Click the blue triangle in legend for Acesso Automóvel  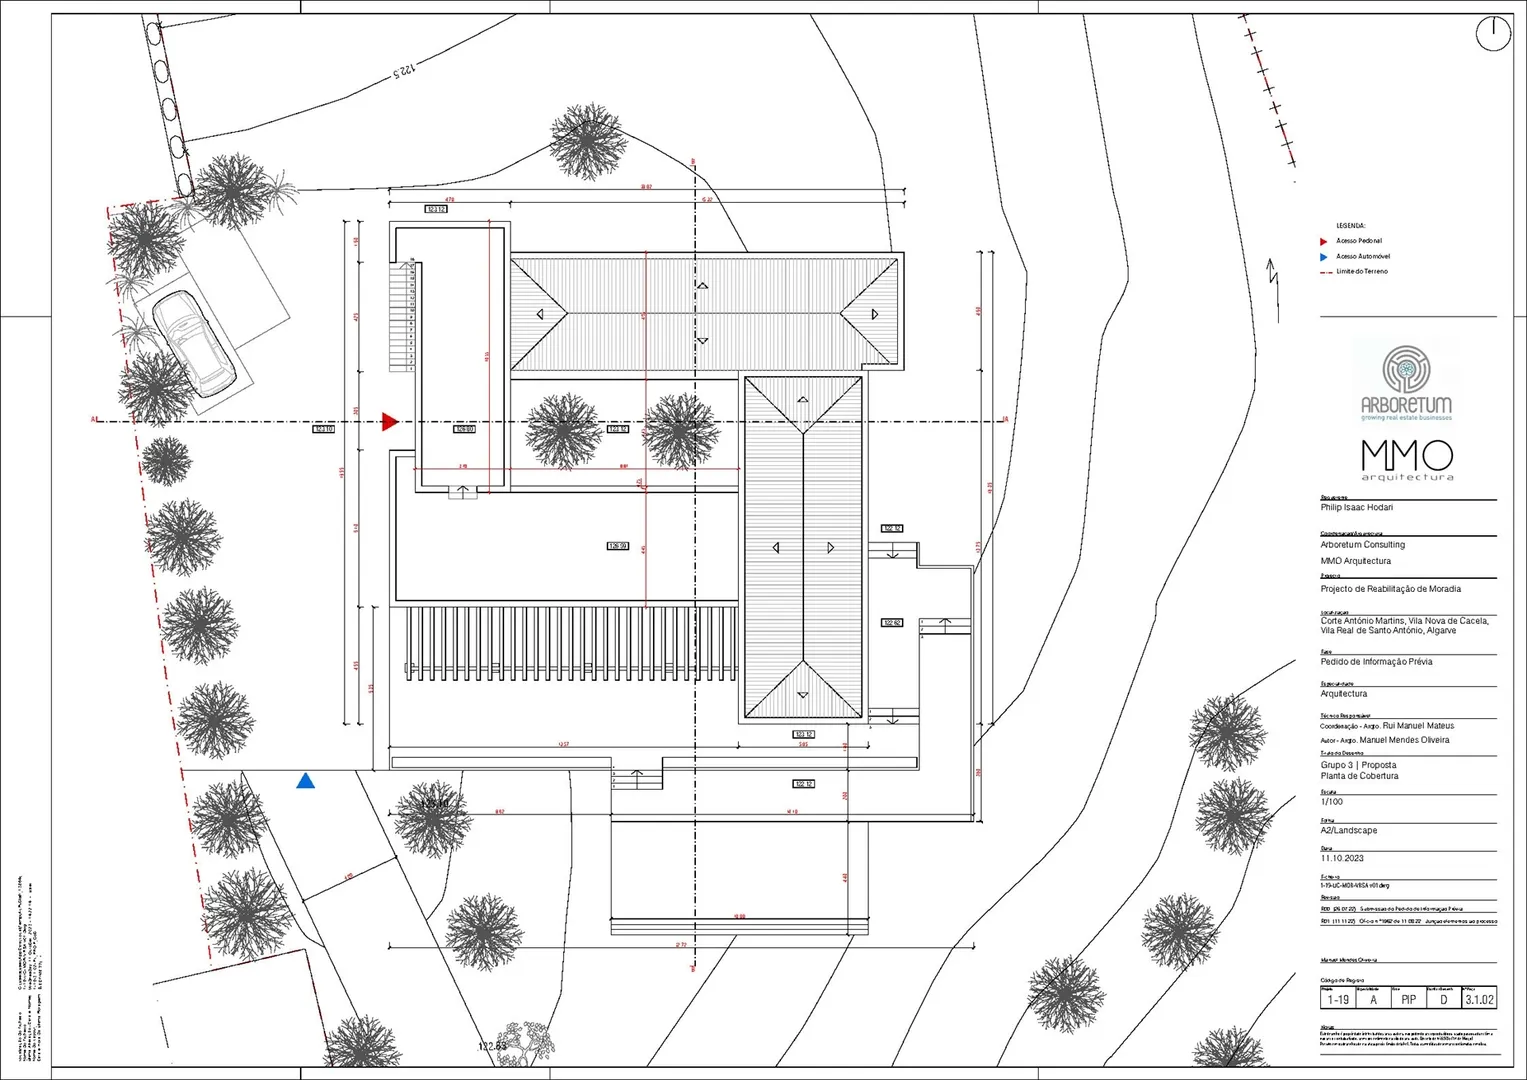tap(1324, 257)
